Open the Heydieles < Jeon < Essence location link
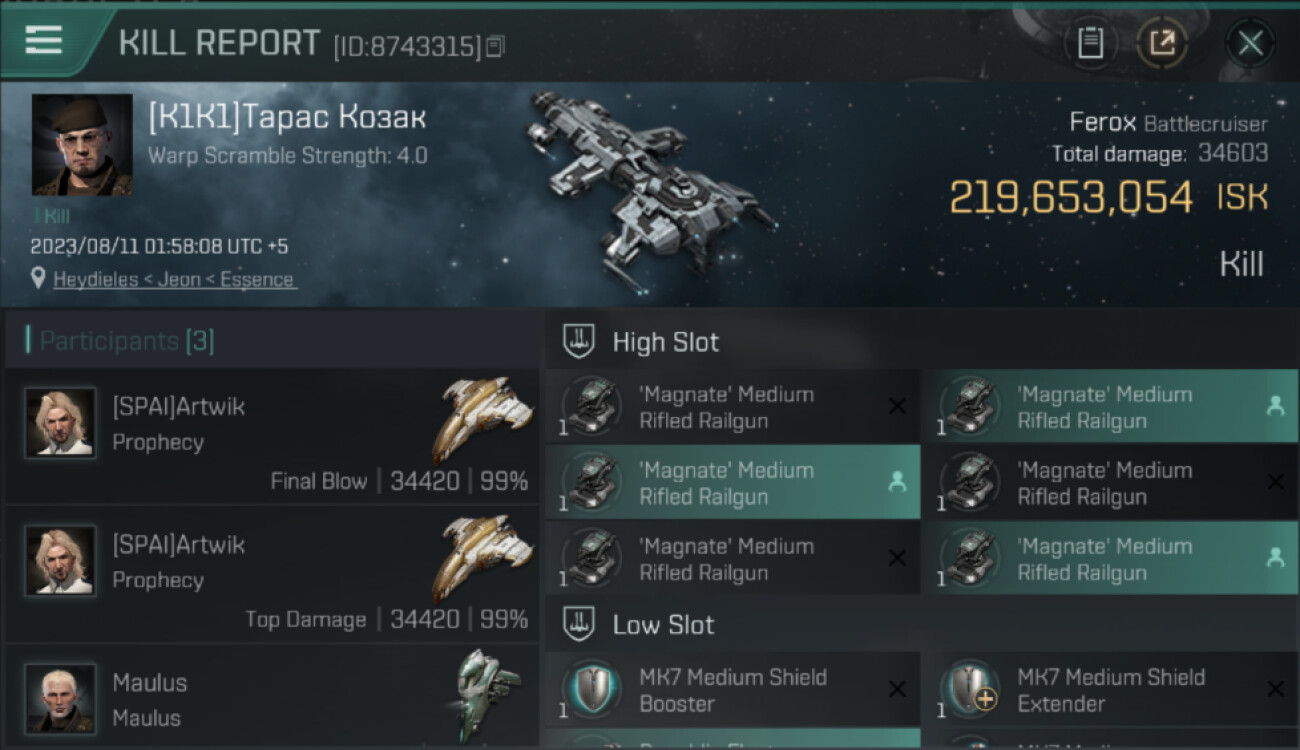The image size is (1300, 750). (174, 280)
